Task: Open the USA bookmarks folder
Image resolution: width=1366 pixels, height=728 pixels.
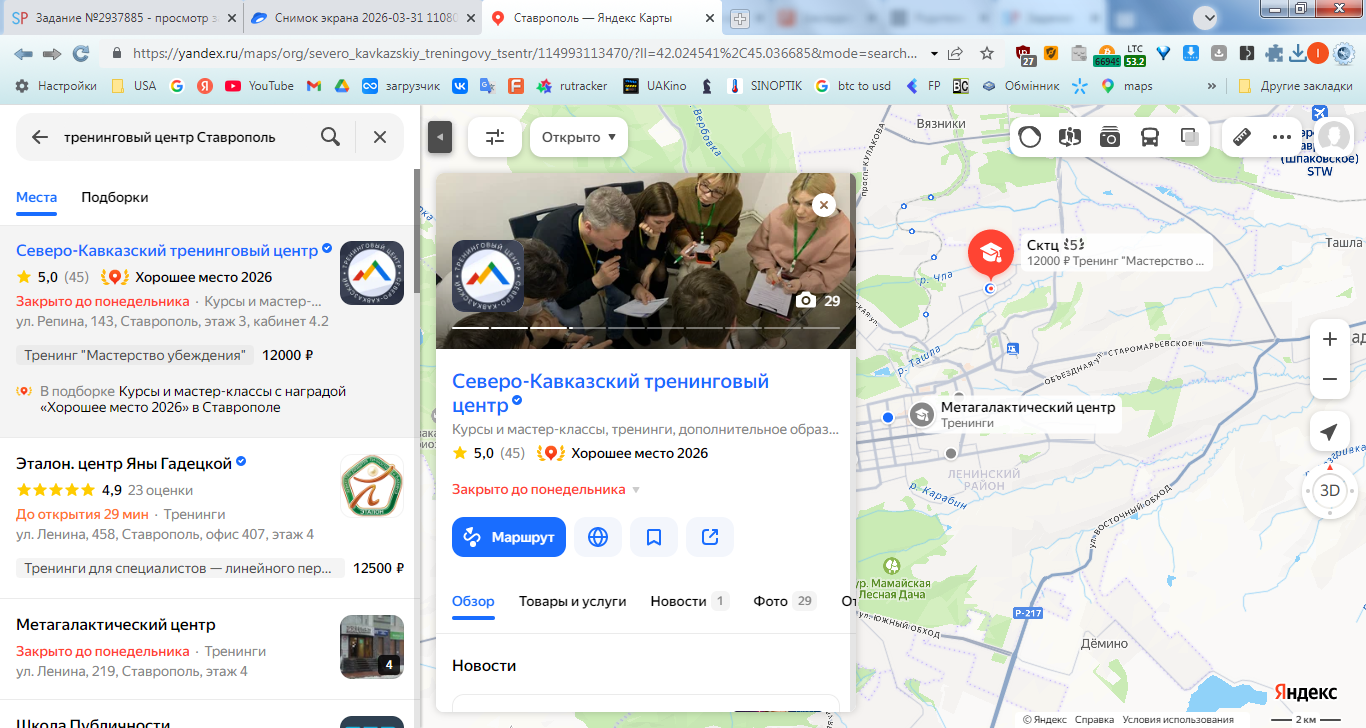Action: point(134,86)
